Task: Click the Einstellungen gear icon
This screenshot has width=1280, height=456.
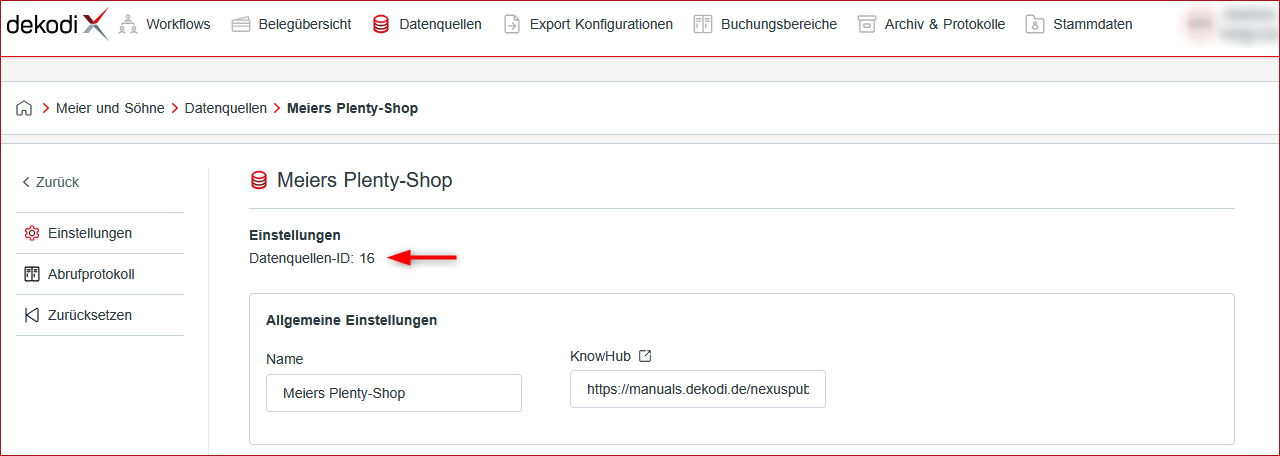Action: 31,233
